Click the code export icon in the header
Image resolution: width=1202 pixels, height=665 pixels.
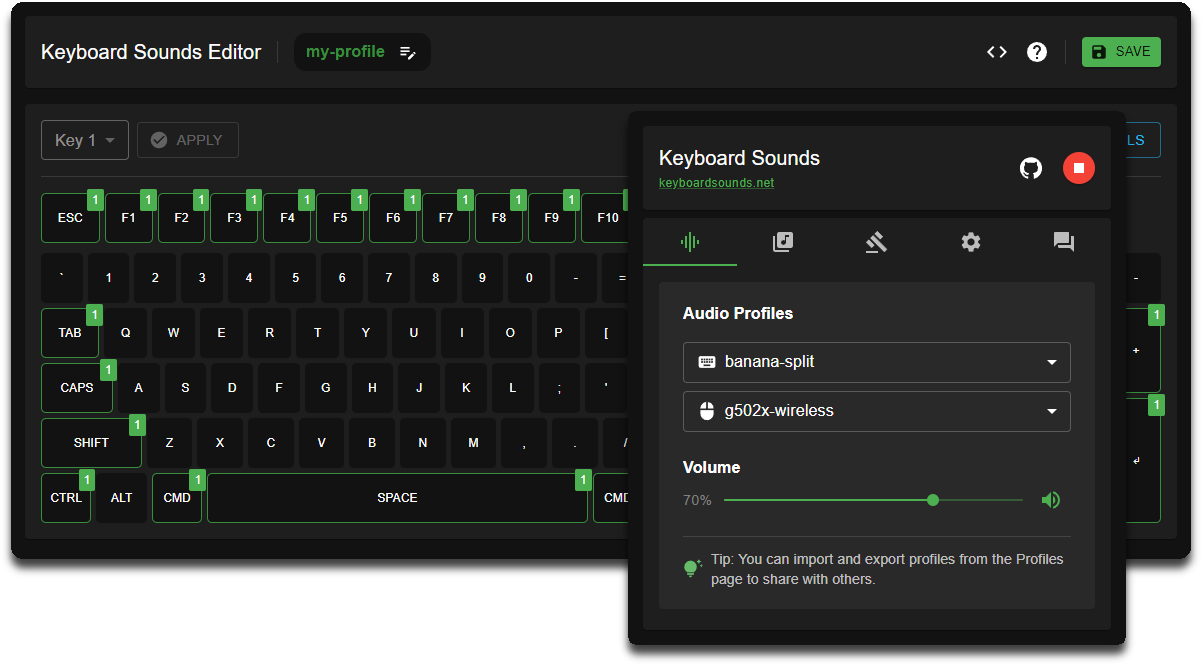click(x=996, y=51)
